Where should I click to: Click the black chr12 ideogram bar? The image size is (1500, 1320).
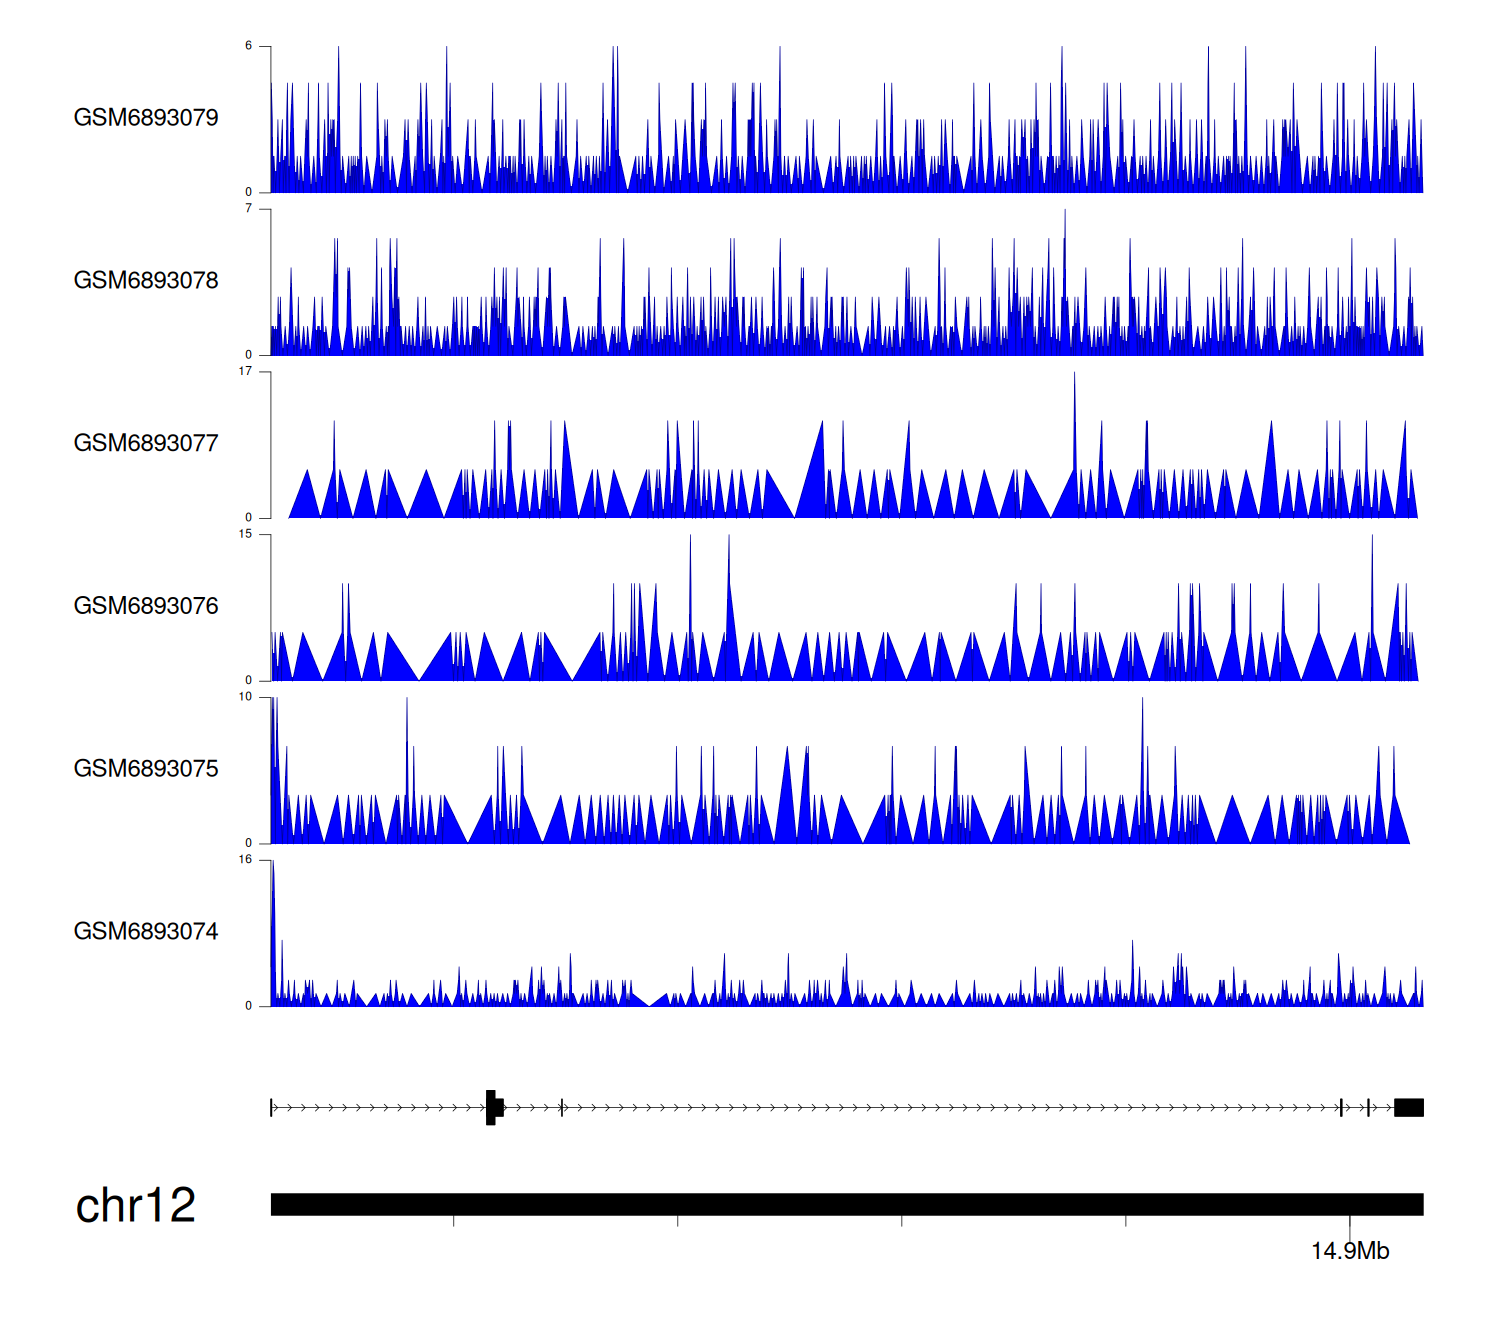tap(846, 1204)
